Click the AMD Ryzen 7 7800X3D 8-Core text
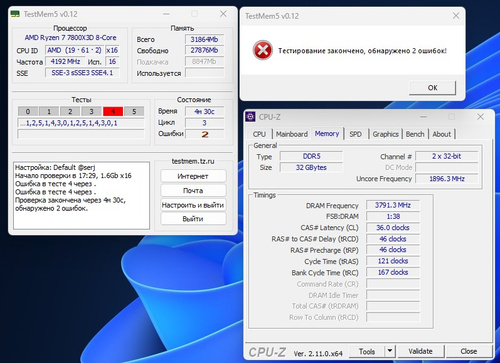Image resolution: width=500 pixels, height=363 pixels. tap(70, 38)
